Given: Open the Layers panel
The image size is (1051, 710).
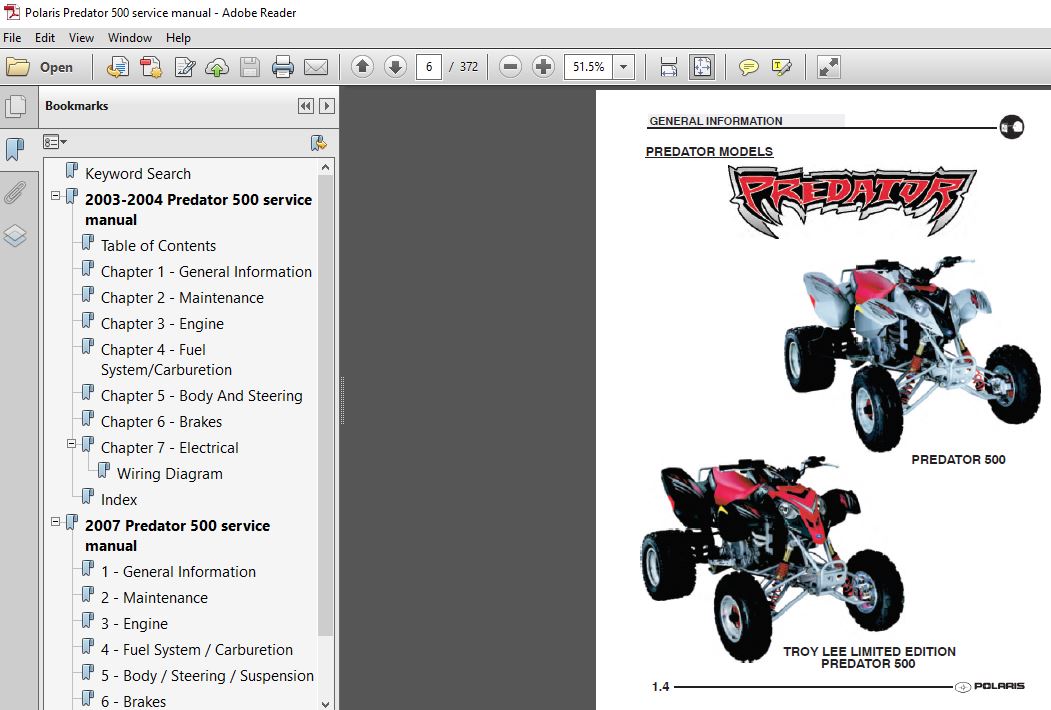Looking at the screenshot, I should click(15, 235).
